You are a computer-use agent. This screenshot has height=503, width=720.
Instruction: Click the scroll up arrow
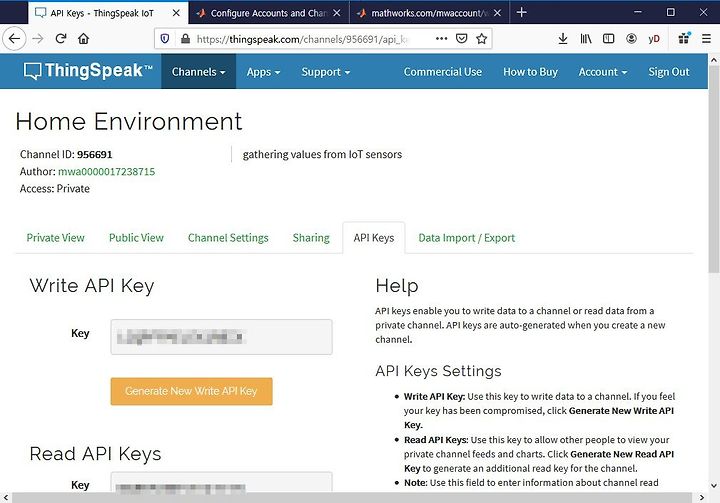[x=714, y=60]
